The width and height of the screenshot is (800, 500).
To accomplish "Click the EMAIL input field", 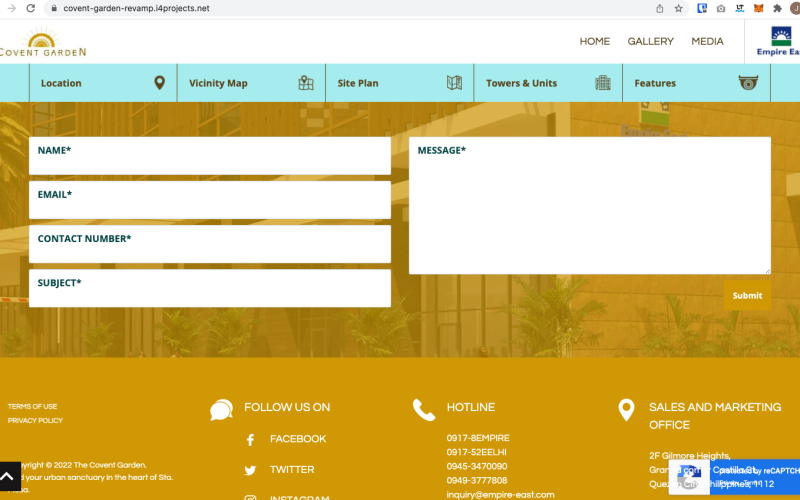I will point(210,200).
